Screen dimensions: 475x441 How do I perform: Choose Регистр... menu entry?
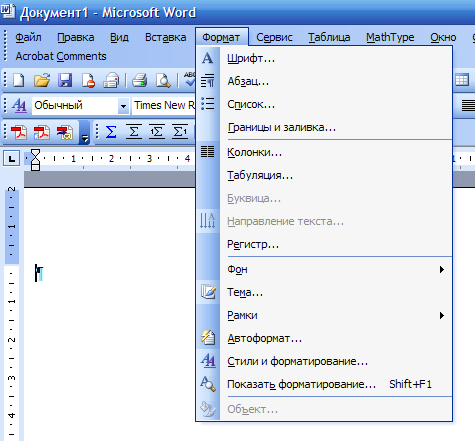click(324, 244)
